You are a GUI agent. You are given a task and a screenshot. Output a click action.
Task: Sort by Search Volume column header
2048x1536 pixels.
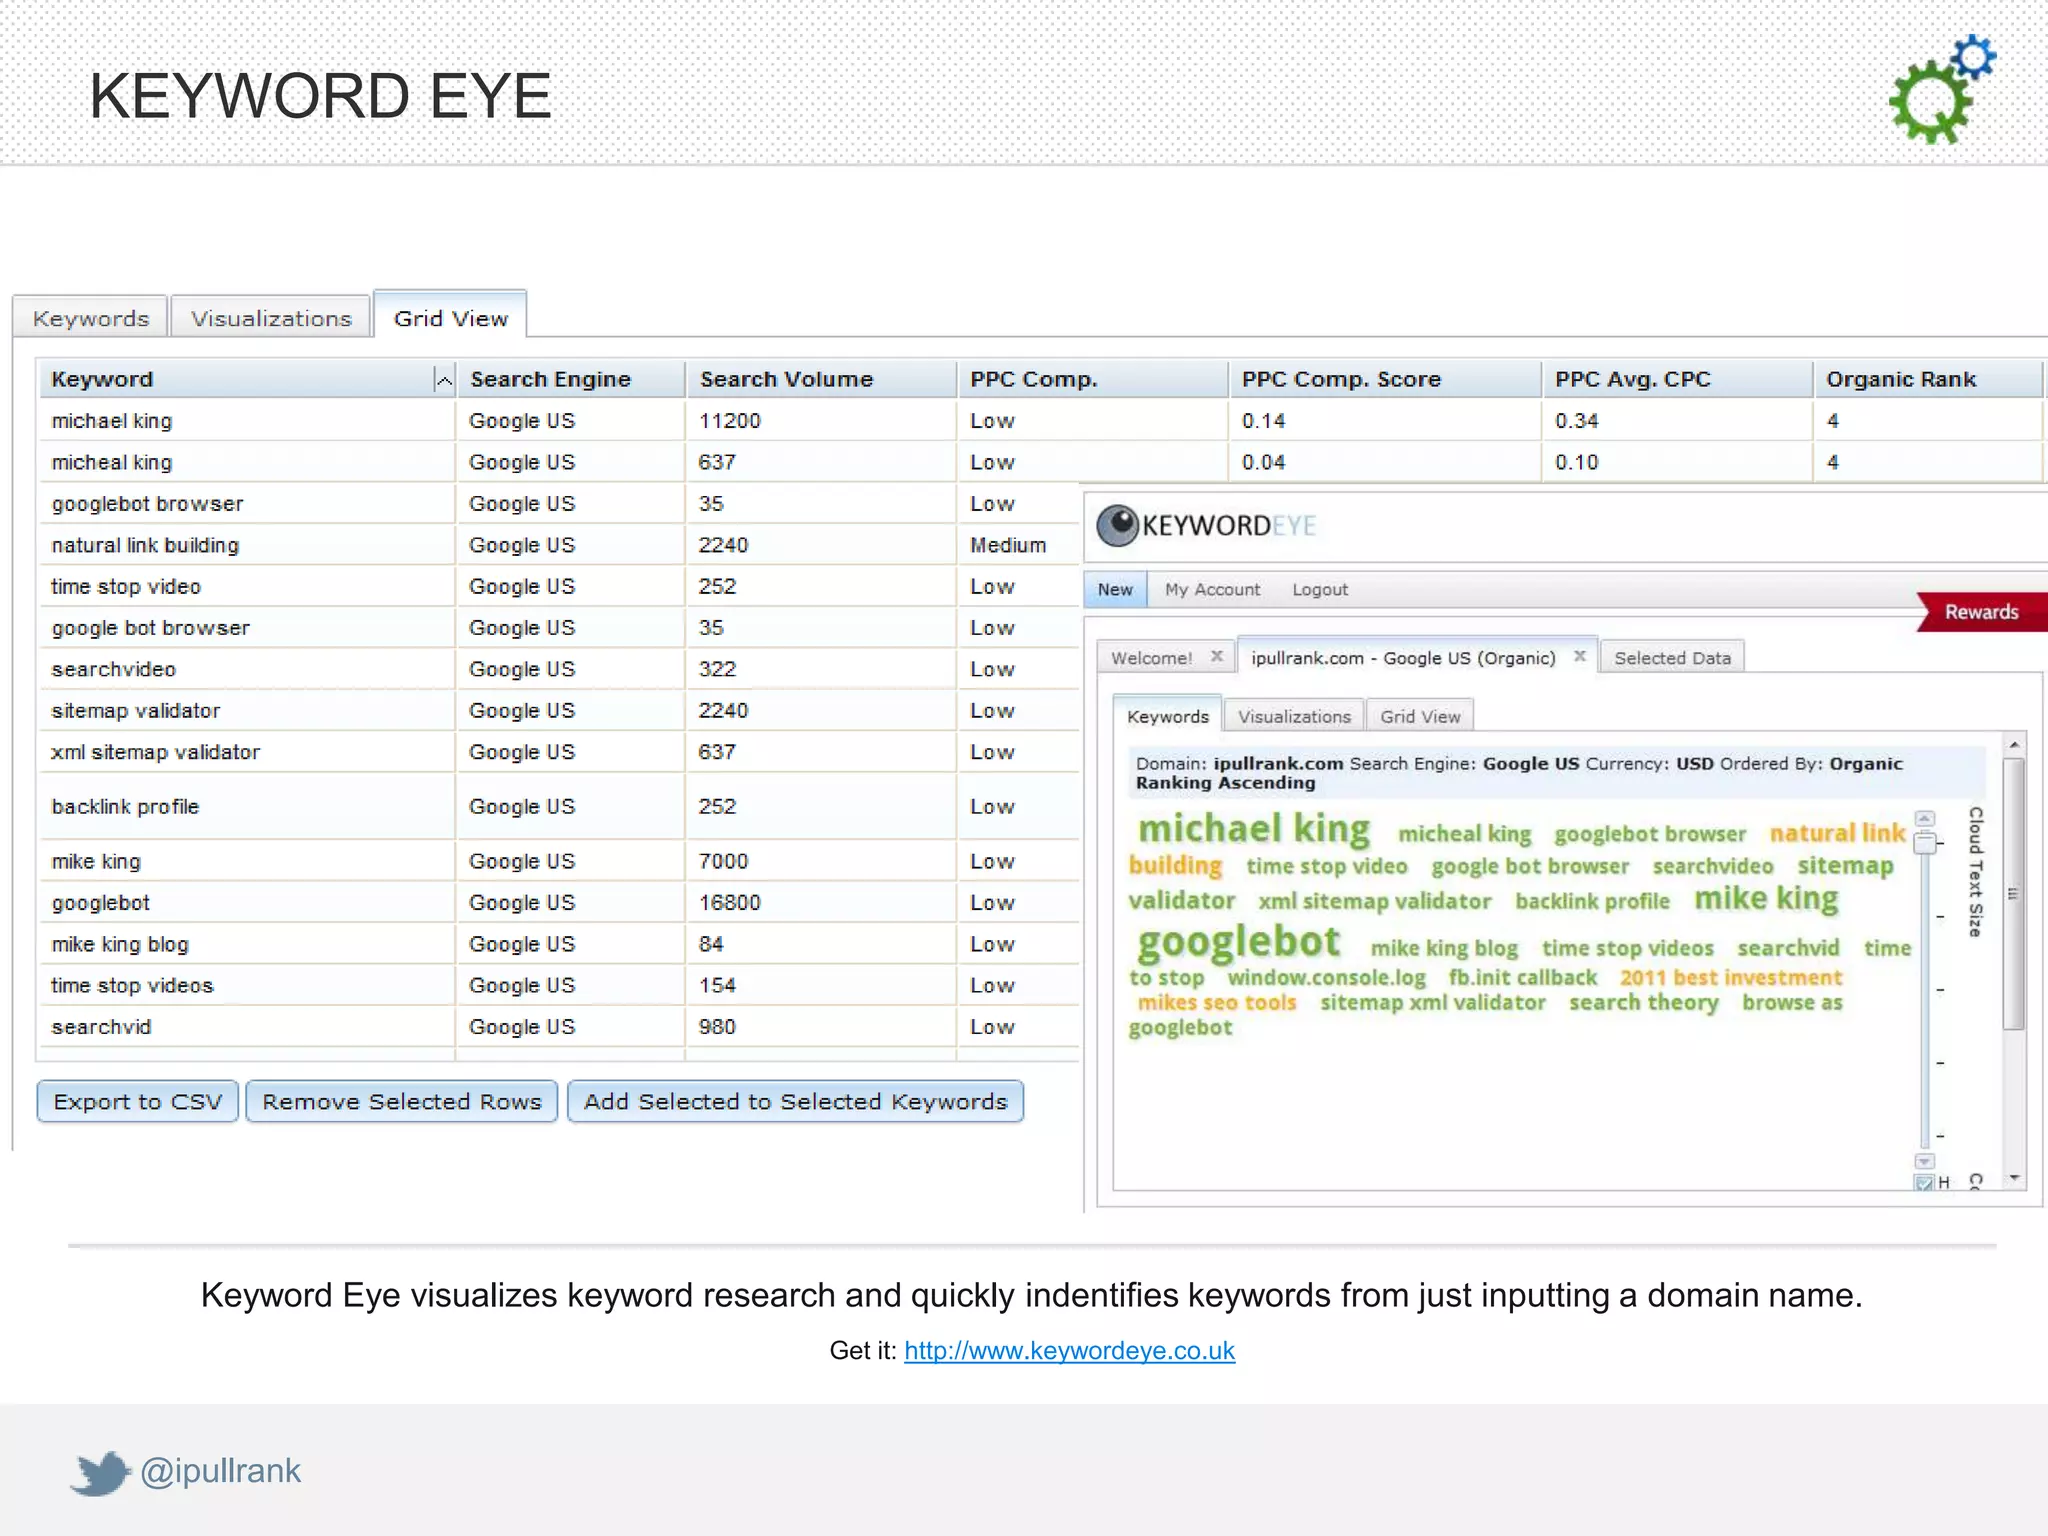coord(821,379)
